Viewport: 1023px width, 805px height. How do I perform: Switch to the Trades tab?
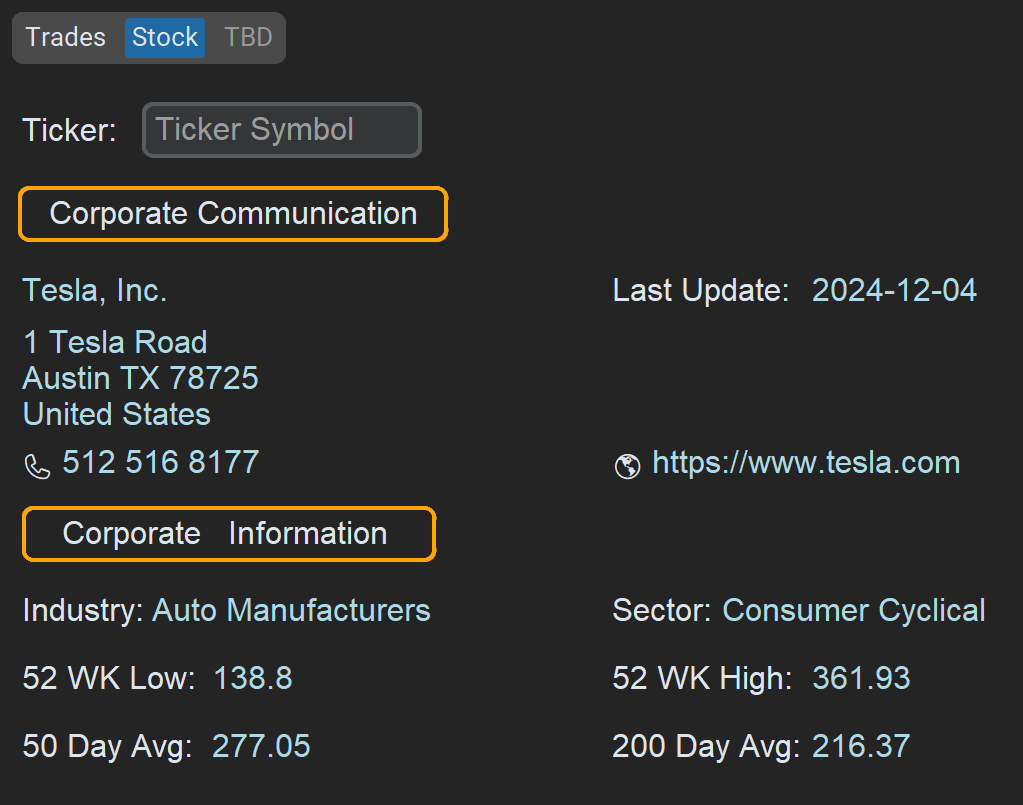[x=66, y=38]
